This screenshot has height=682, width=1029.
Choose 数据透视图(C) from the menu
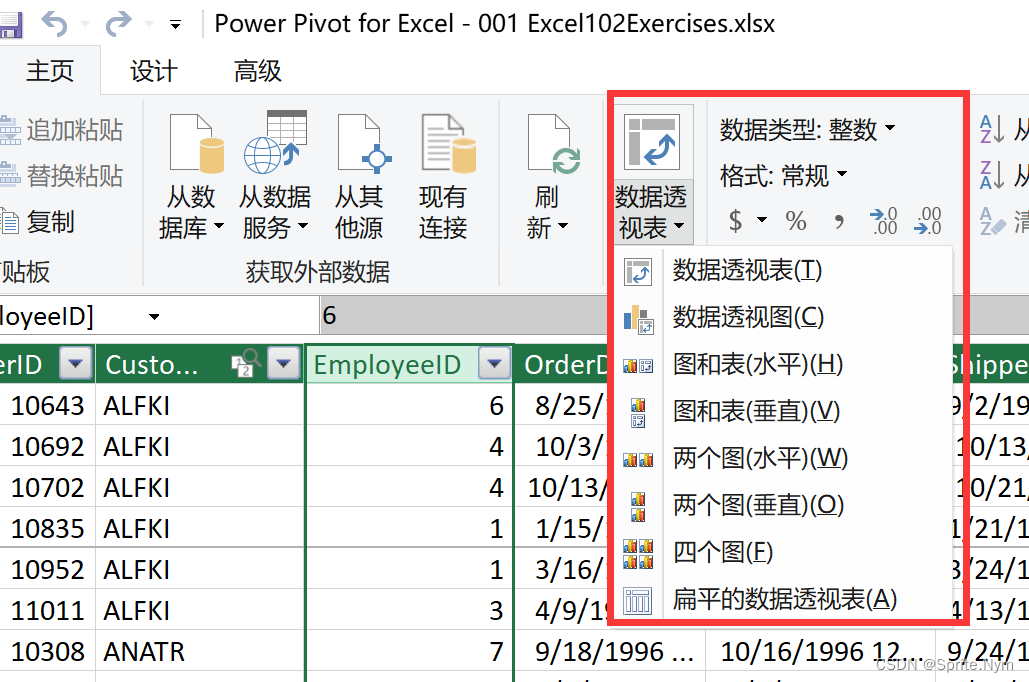[782, 318]
